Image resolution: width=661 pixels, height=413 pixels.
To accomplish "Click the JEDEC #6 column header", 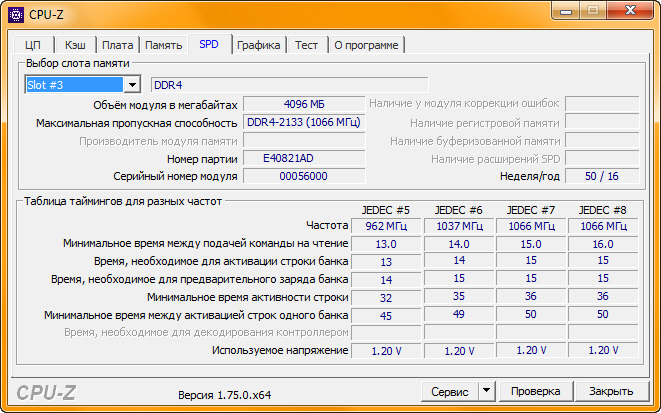I will coord(459,210).
